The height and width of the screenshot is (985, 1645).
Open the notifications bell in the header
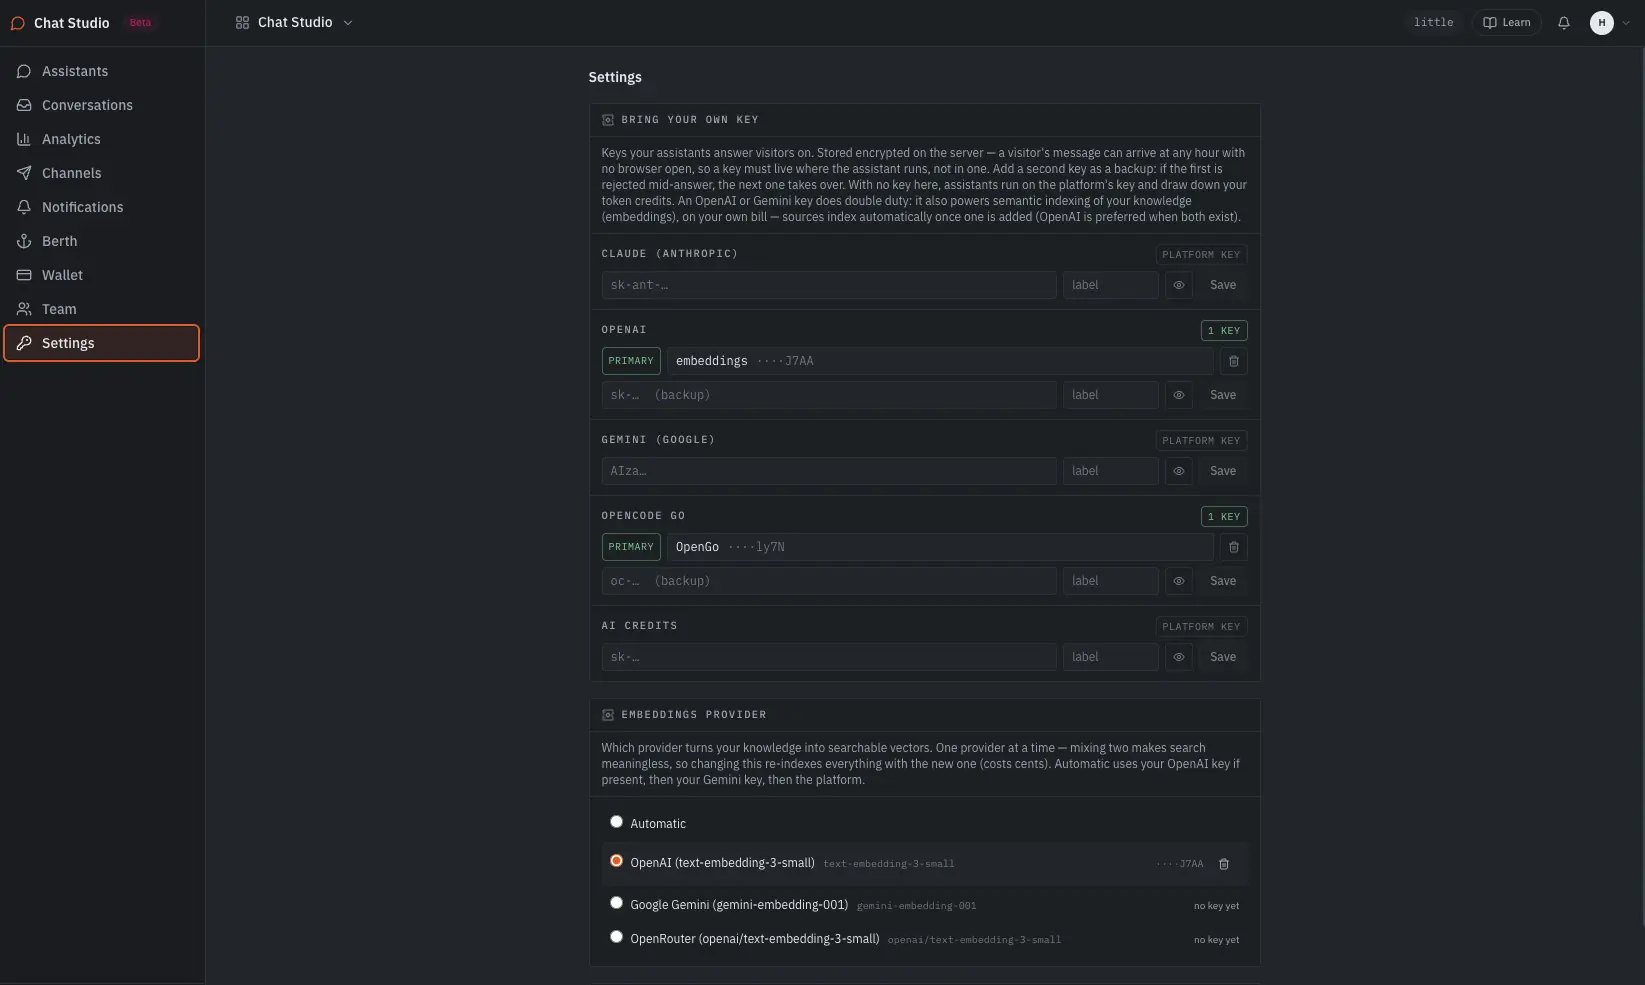tap(1564, 22)
